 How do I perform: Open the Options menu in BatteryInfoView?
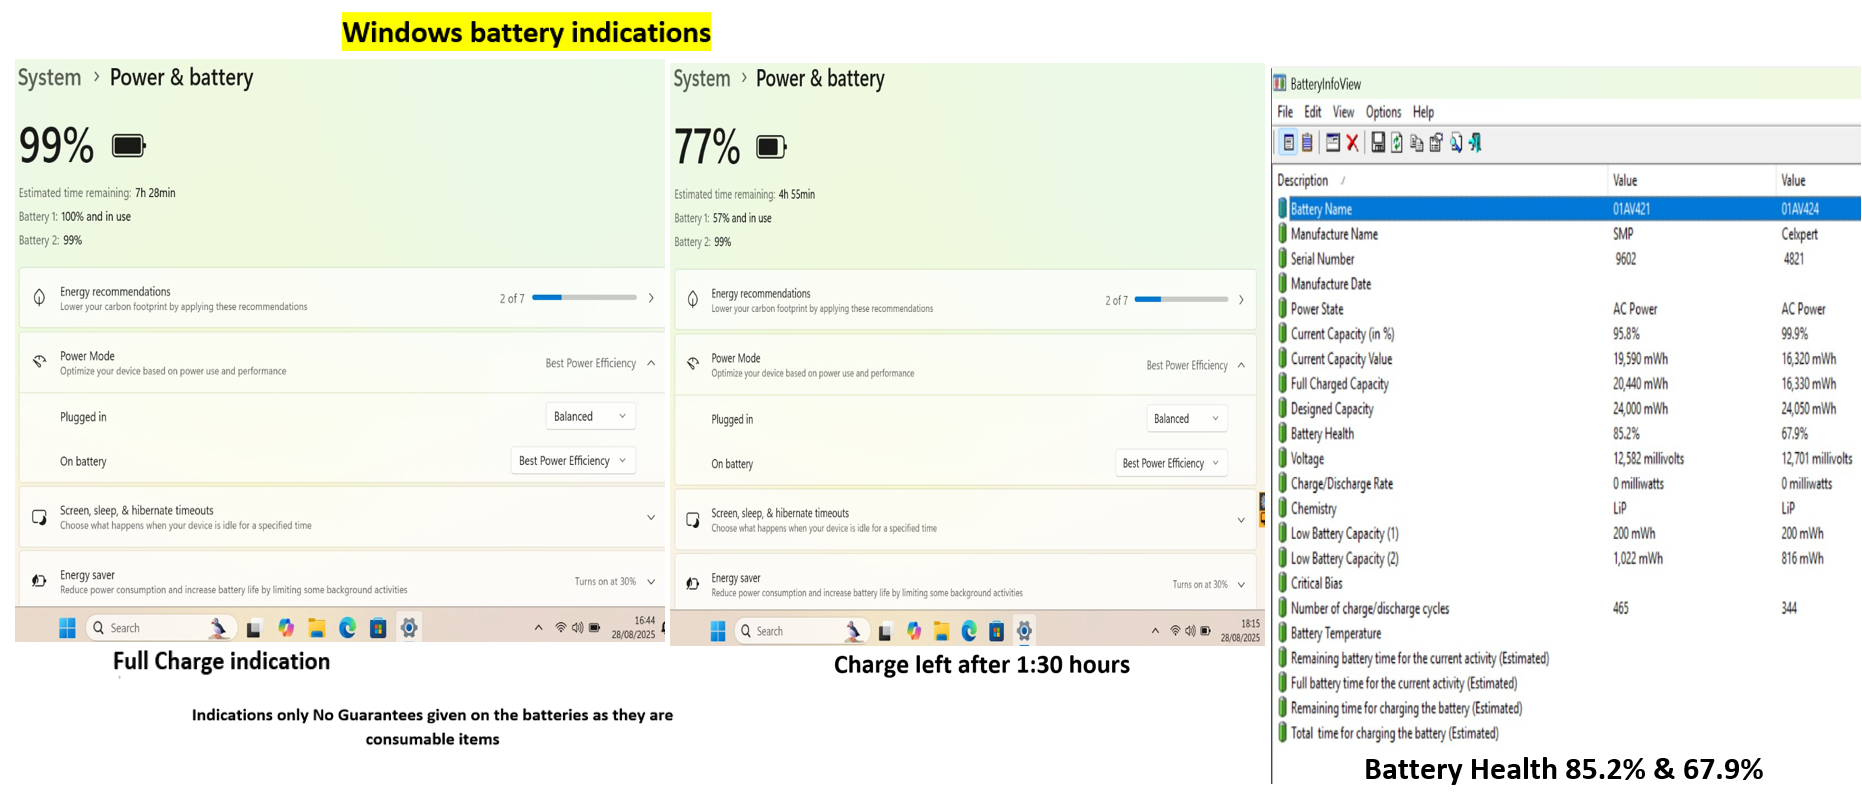click(x=1384, y=112)
